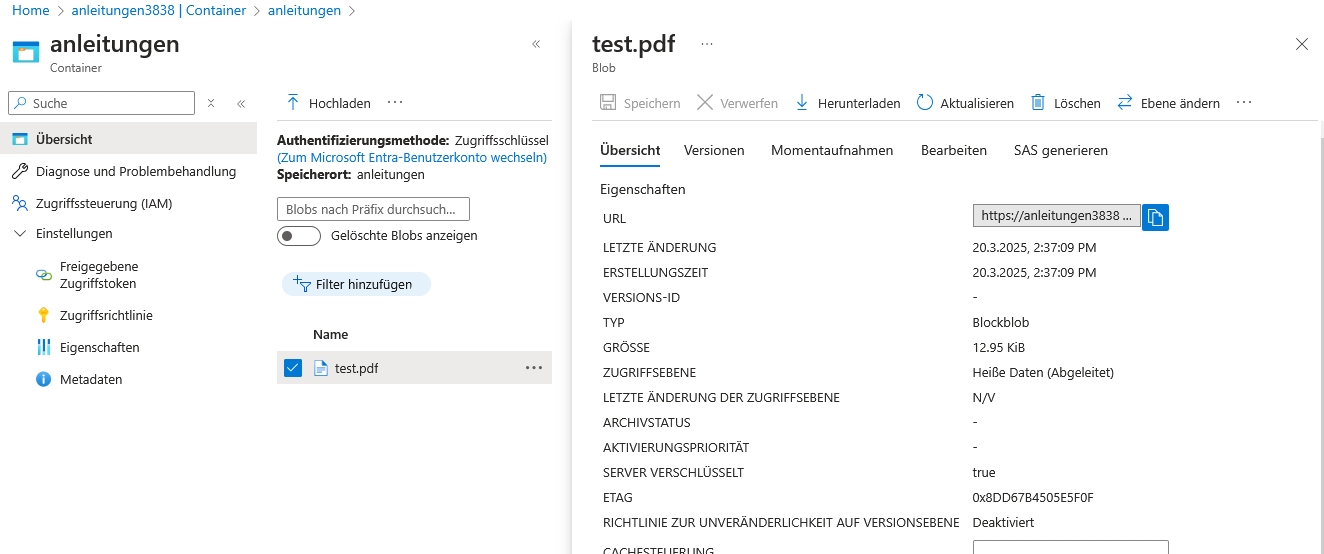1324x554 pixels.
Task: Uncheck the test.pdf row checkbox
Action: coord(293,368)
